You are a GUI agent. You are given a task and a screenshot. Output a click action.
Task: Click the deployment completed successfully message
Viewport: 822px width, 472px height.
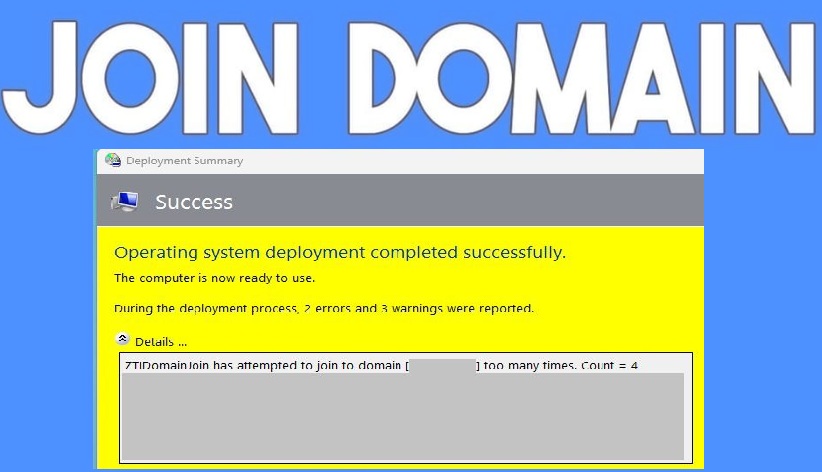[x=340, y=253]
